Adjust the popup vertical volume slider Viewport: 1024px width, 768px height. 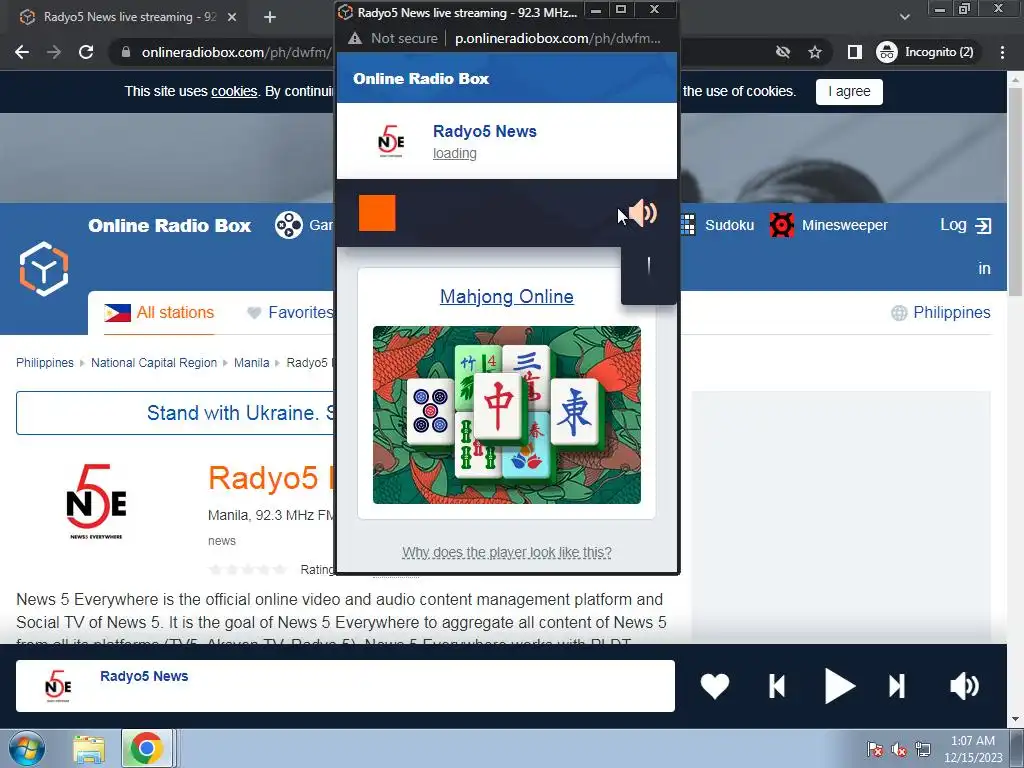coord(648,266)
